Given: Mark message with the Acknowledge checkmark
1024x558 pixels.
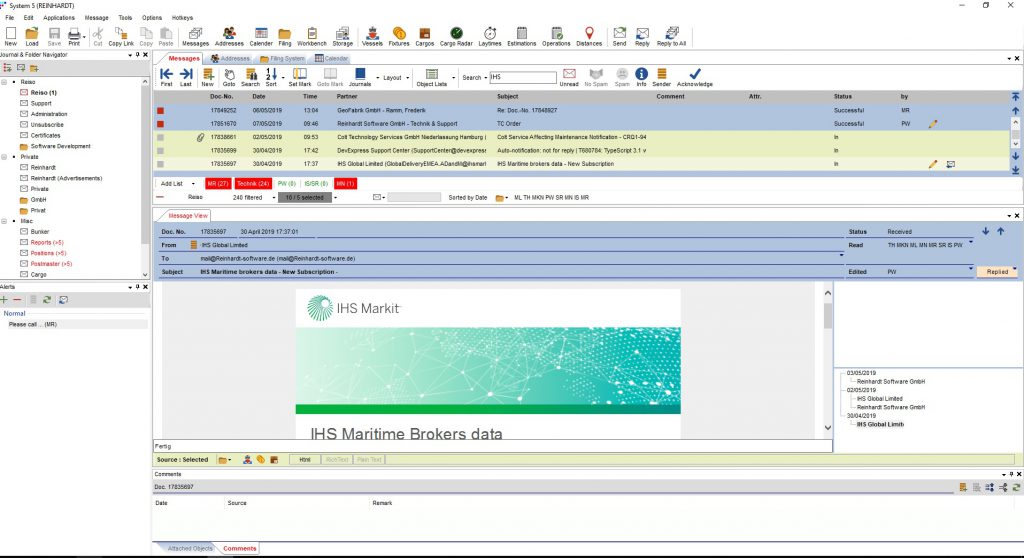Looking at the screenshot, I should (695, 77).
